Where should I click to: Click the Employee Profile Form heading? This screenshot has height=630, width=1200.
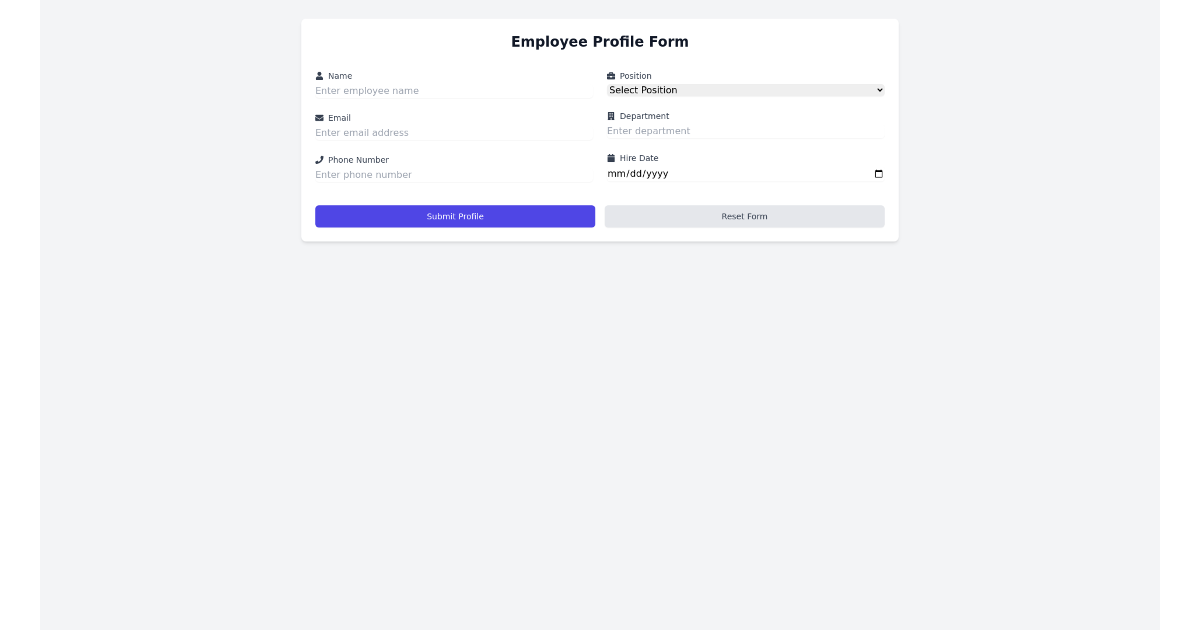[599, 41]
